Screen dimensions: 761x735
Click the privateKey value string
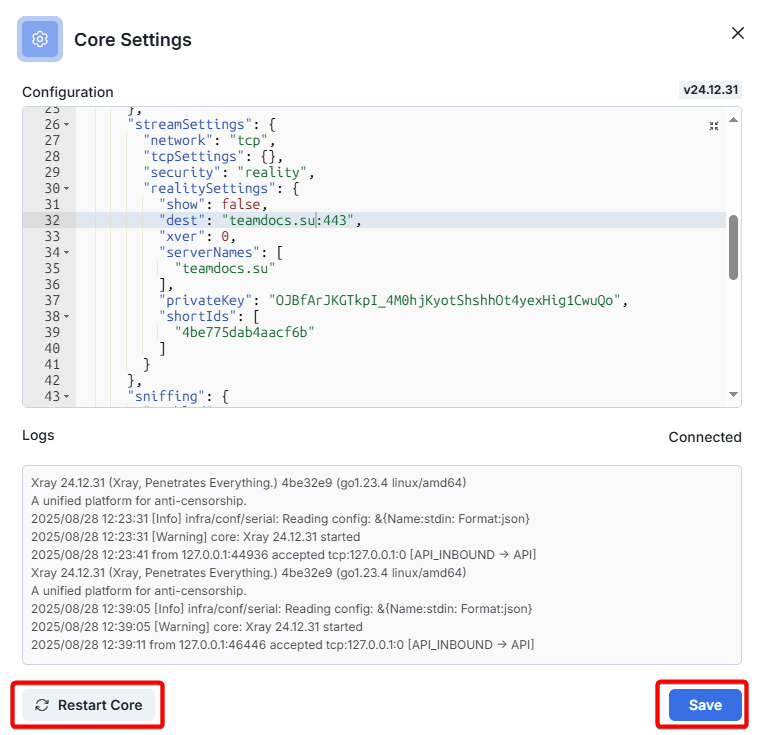click(x=450, y=301)
